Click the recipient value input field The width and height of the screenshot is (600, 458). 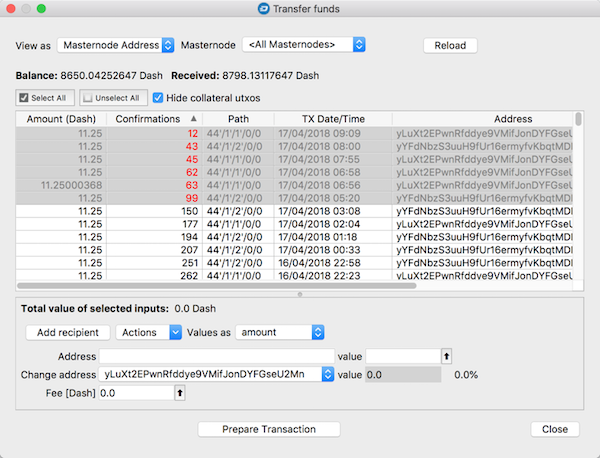(x=403, y=357)
